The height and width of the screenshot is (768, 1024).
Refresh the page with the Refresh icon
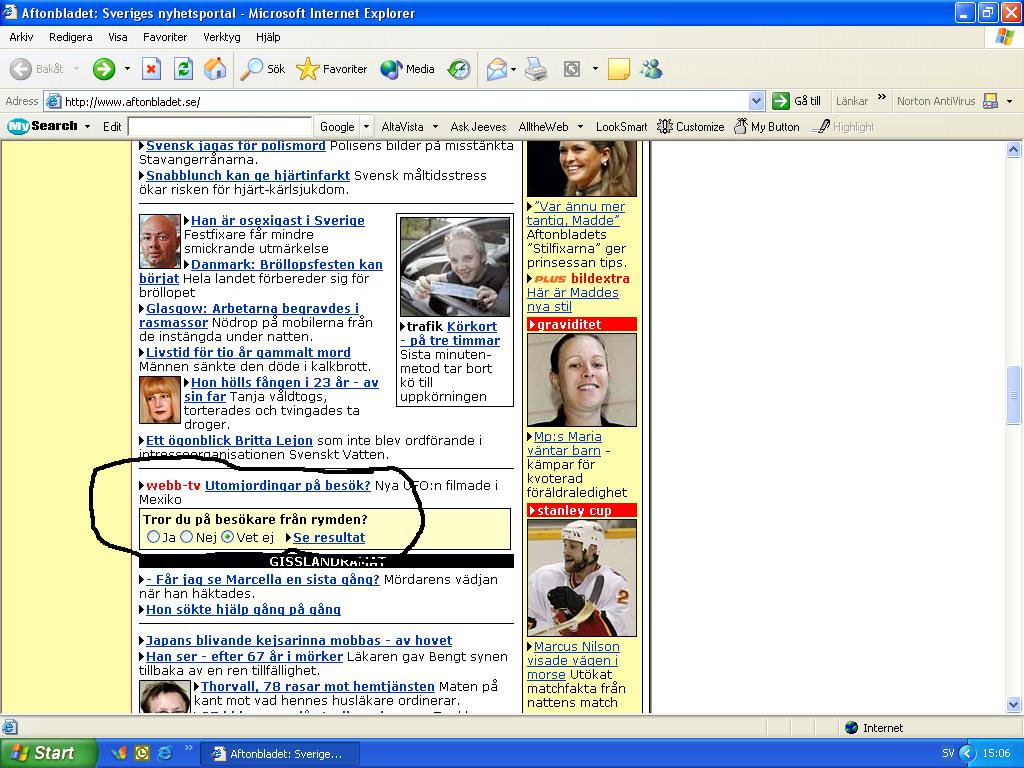184,69
